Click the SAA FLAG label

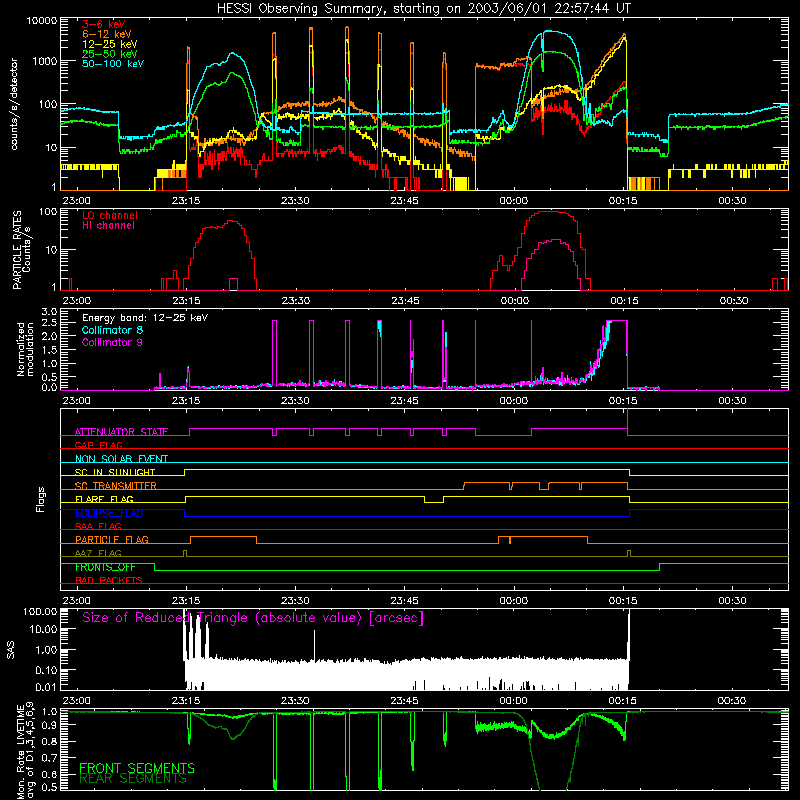pos(98,526)
